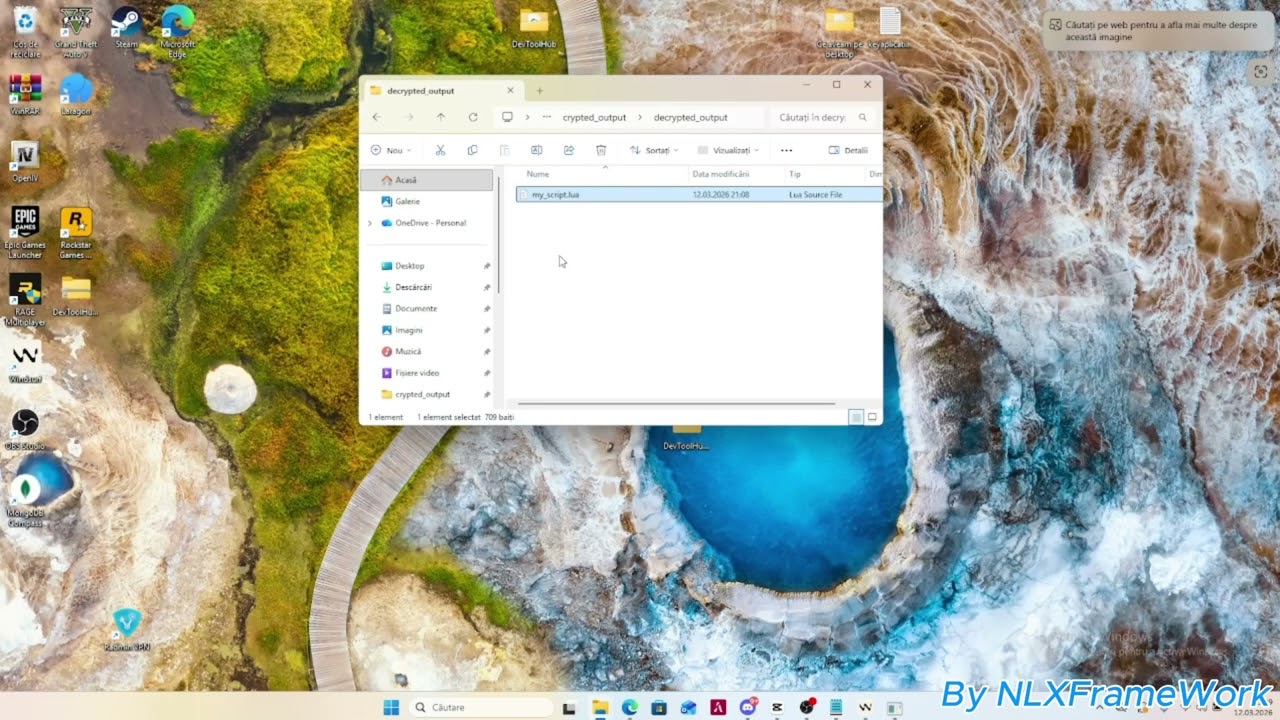Click the Rename icon in Explorer toolbar
Image resolution: width=1280 pixels, height=720 pixels.
click(x=536, y=150)
